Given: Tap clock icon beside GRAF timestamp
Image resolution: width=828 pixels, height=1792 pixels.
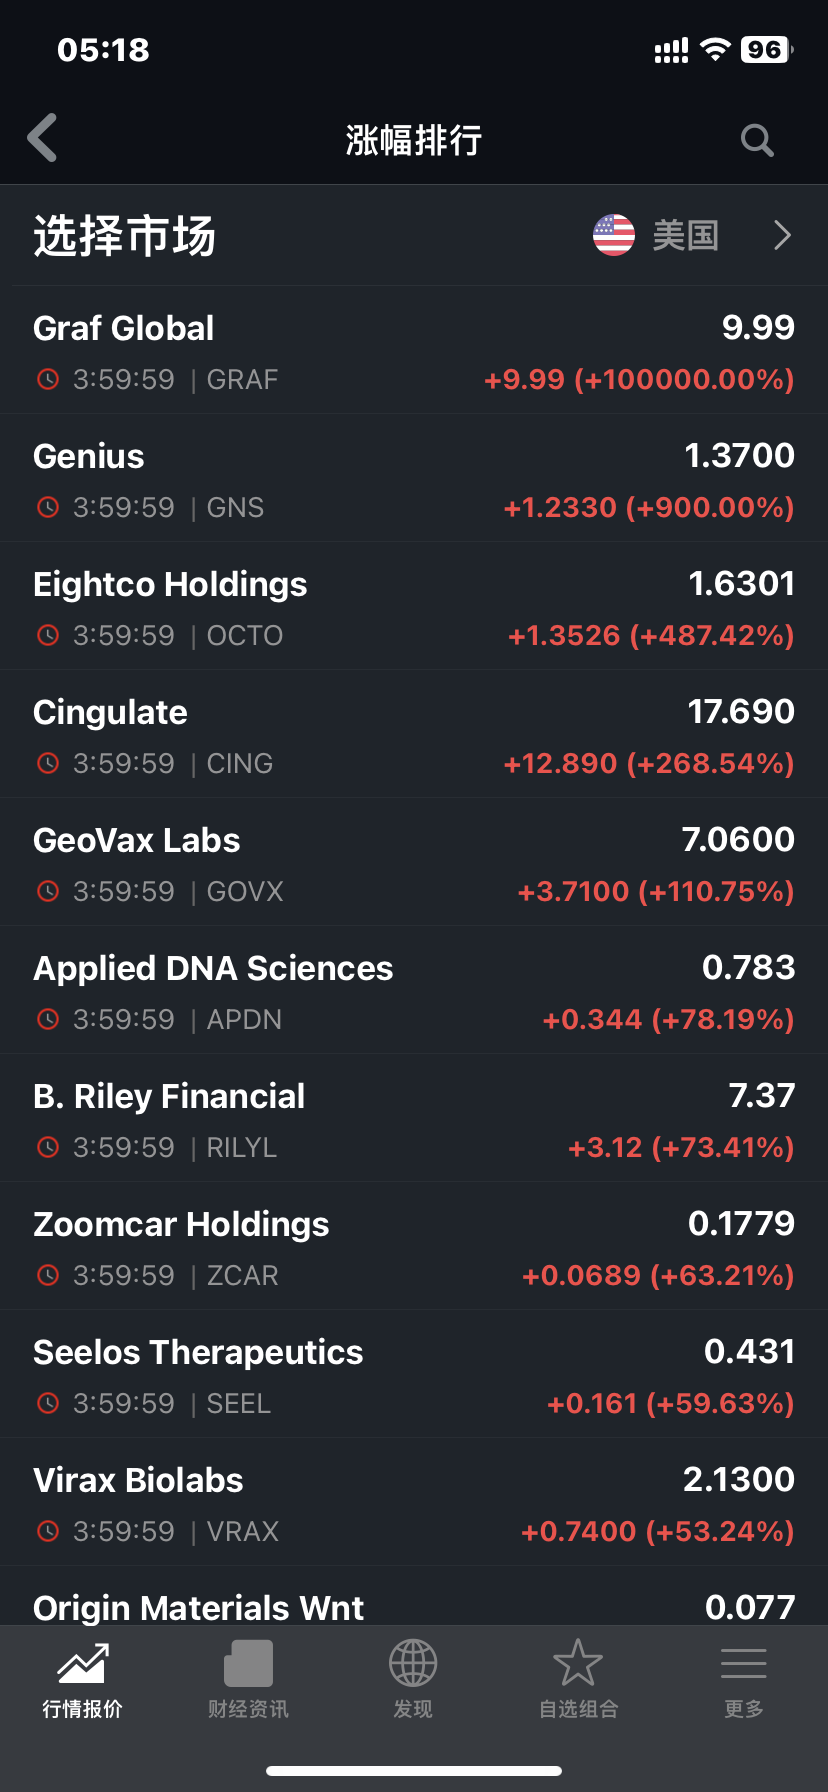Looking at the screenshot, I should (47, 380).
